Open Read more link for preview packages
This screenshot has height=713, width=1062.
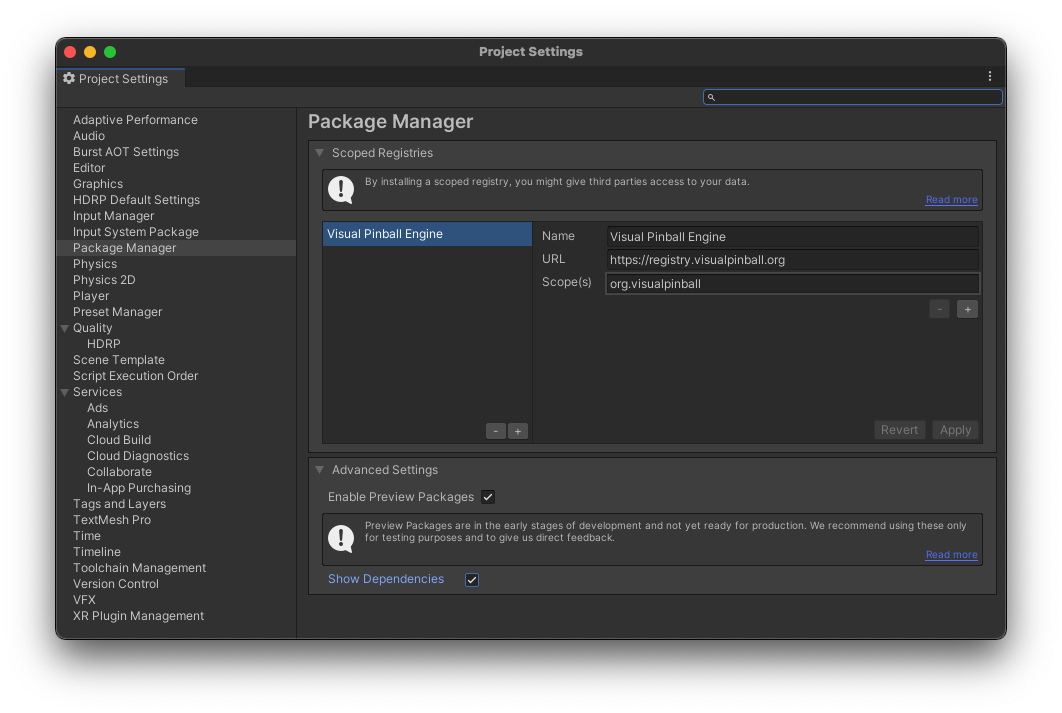(x=952, y=555)
